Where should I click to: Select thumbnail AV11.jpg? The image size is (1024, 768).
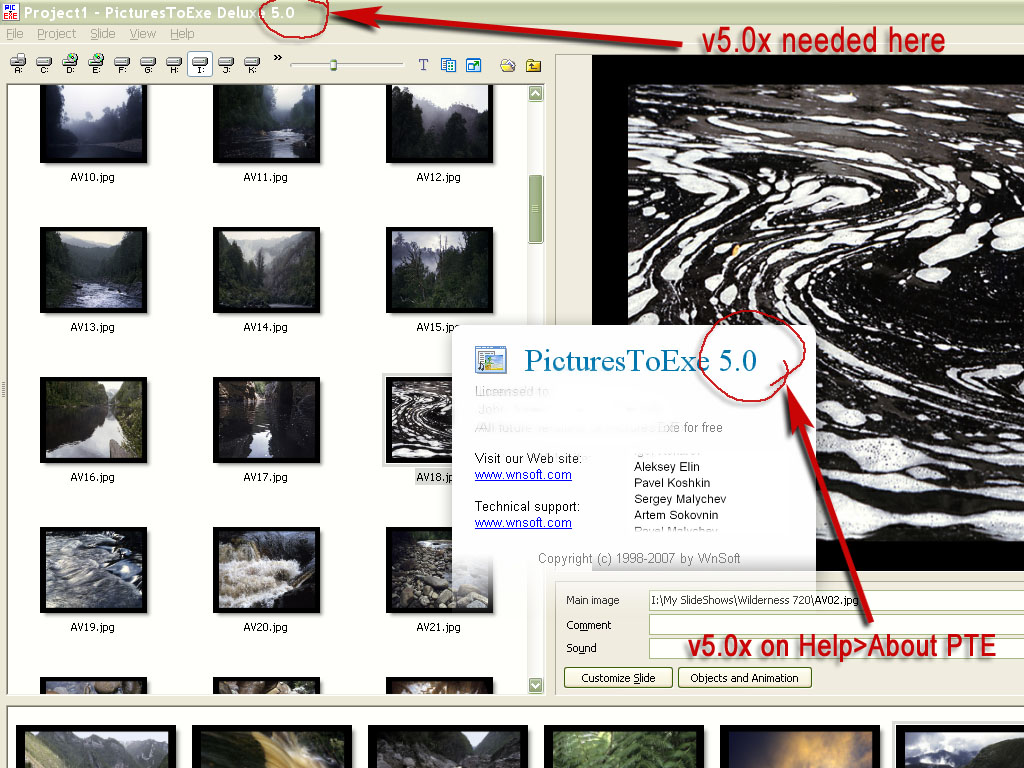pos(266,123)
